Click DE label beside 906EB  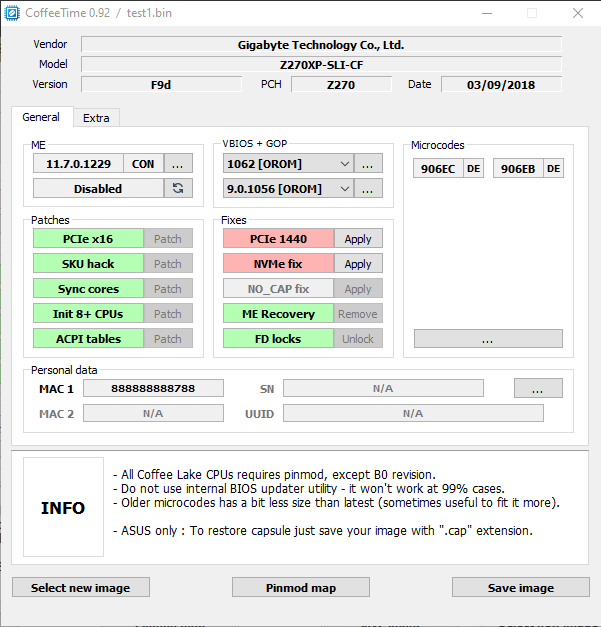553,168
